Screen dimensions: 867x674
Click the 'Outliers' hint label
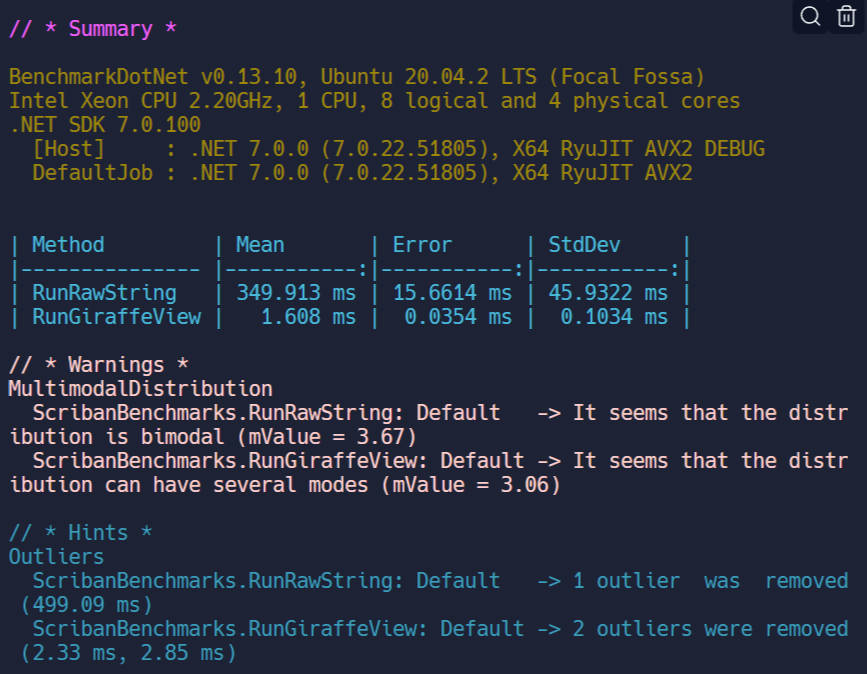[56, 557]
